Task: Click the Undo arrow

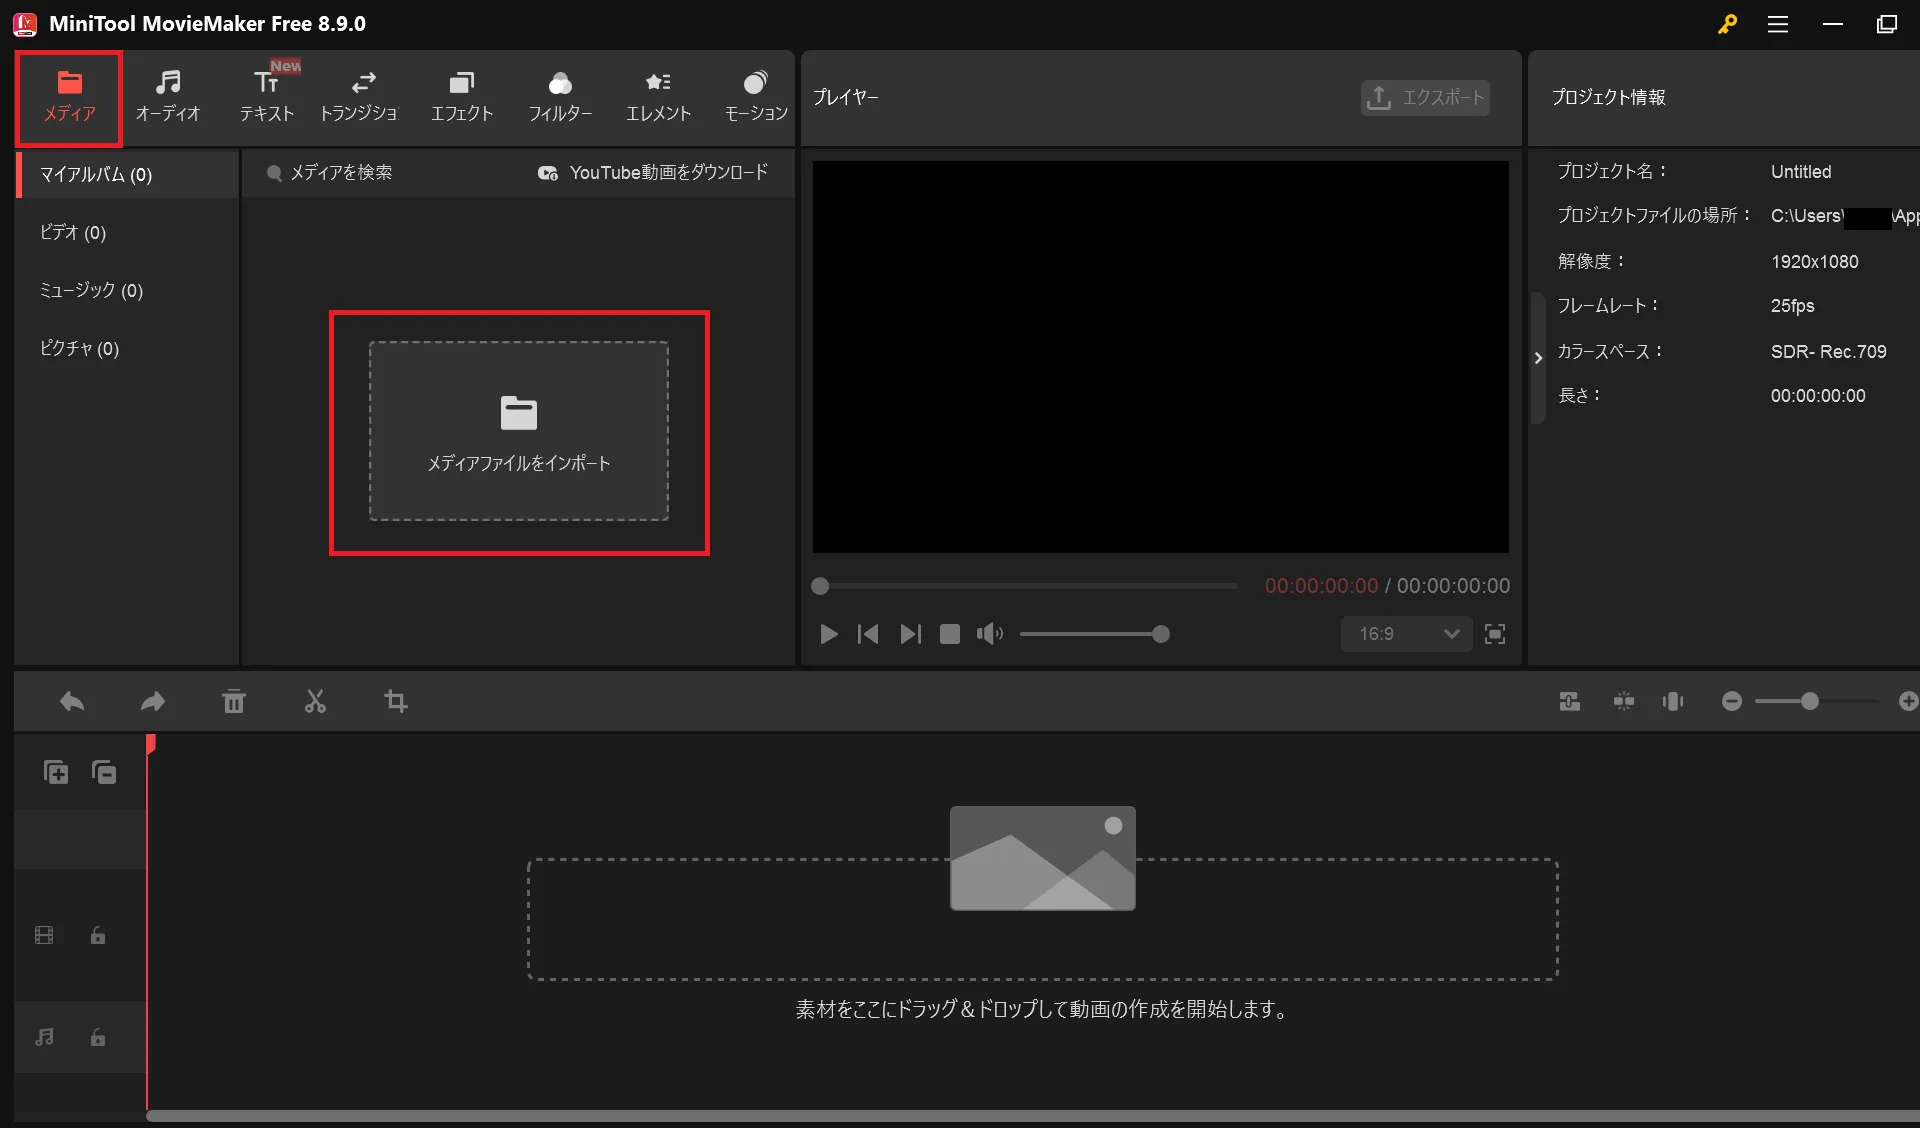Action: (x=71, y=702)
